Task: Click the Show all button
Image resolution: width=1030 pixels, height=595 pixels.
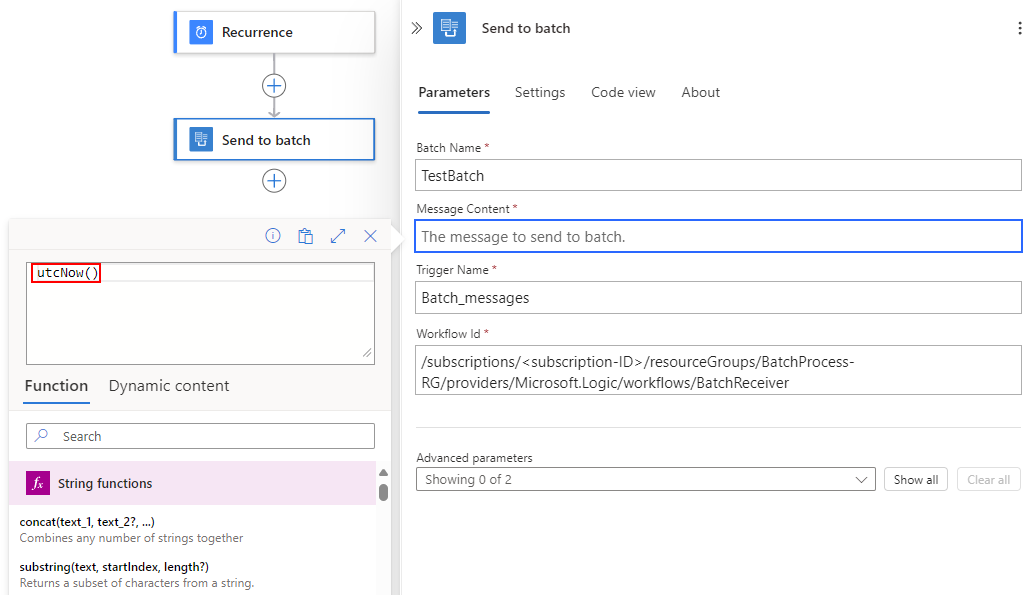Action: pos(915,479)
